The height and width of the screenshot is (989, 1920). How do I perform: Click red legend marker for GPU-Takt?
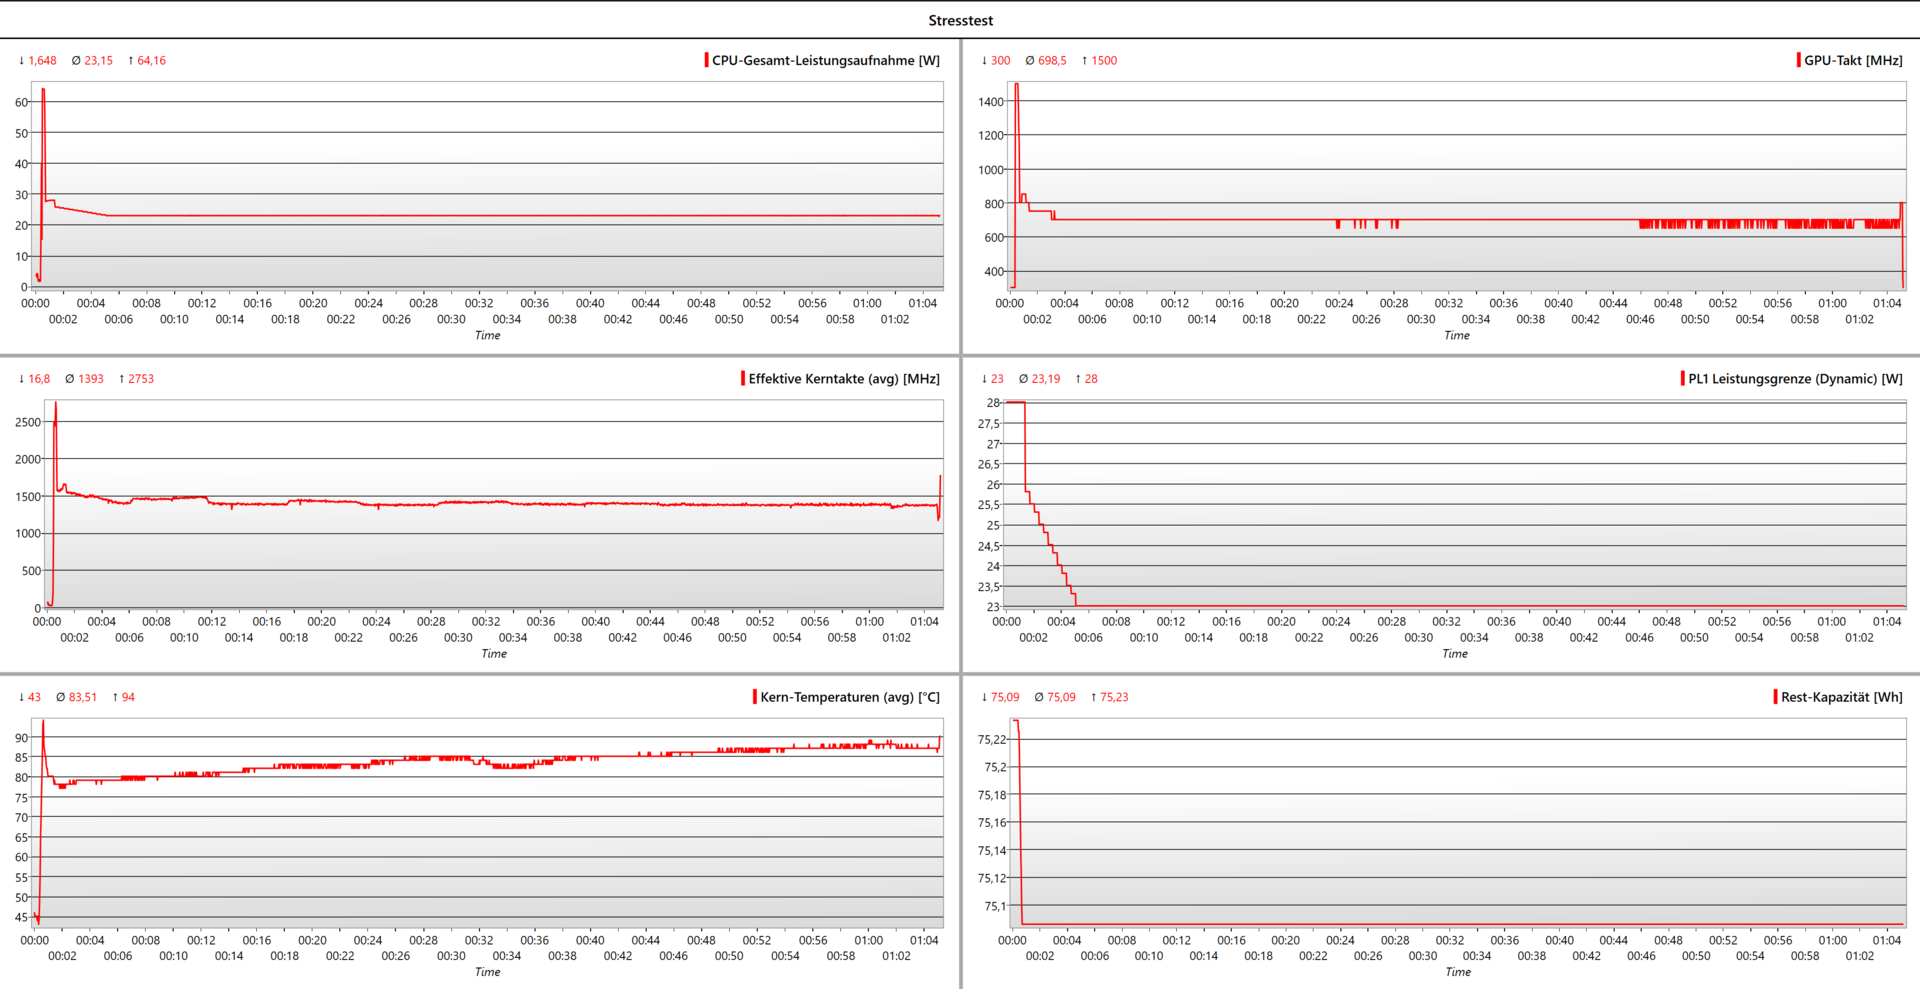(1798, 60)
